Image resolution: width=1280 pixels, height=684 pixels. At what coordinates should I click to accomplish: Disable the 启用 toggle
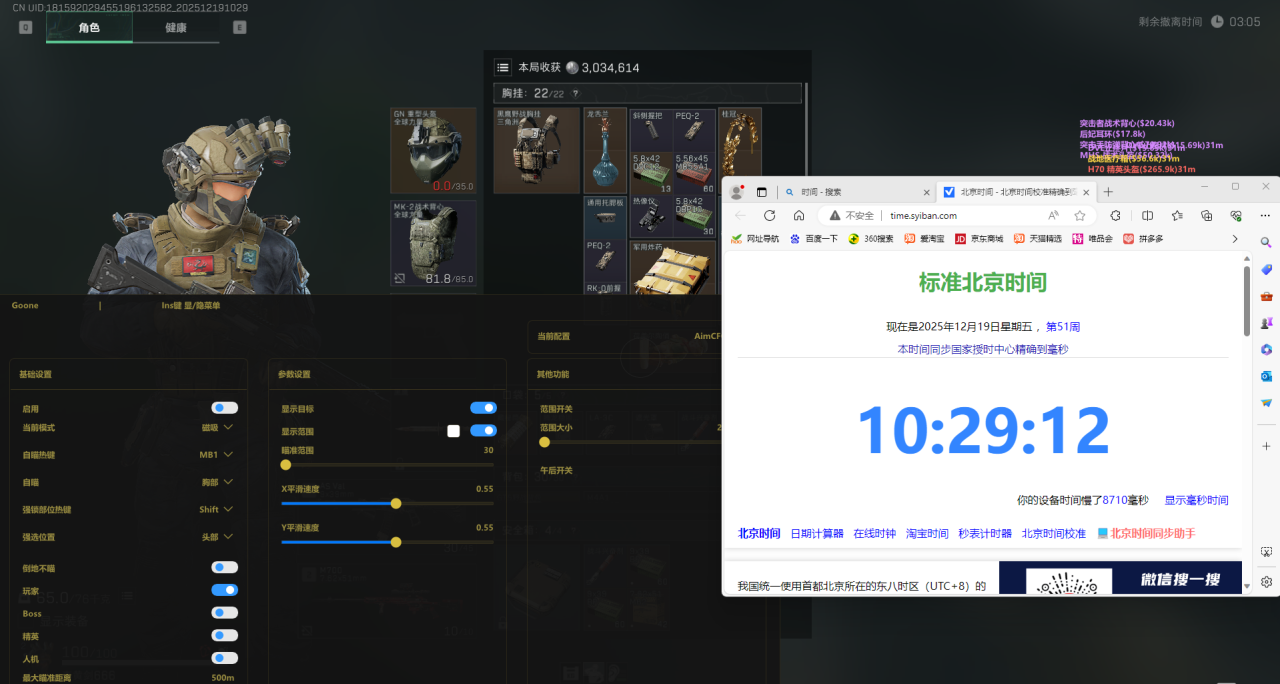tap(224, 407)
